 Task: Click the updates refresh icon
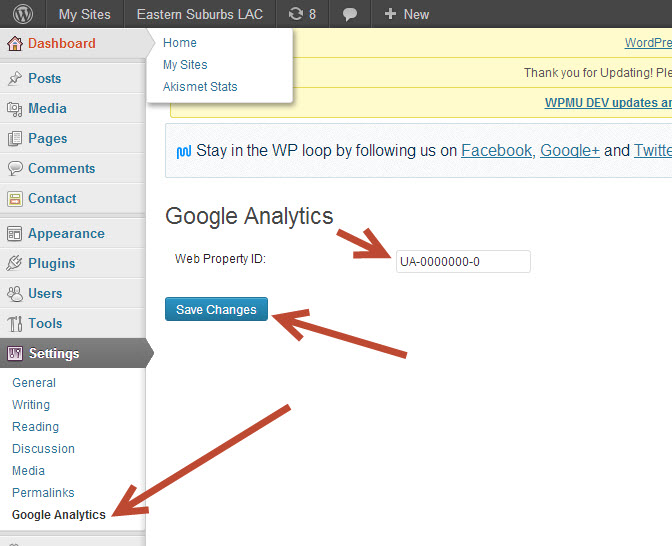(296, 14)
